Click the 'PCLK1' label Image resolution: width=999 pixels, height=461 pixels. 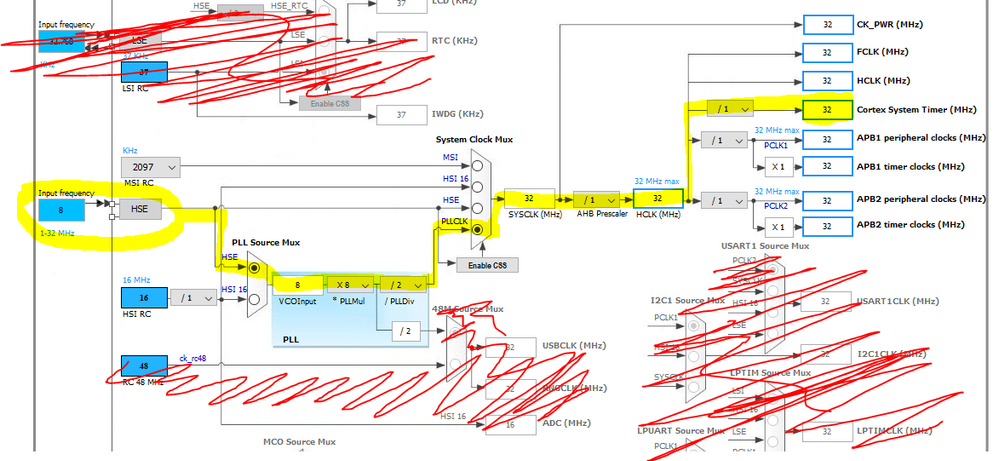[776, 145]
